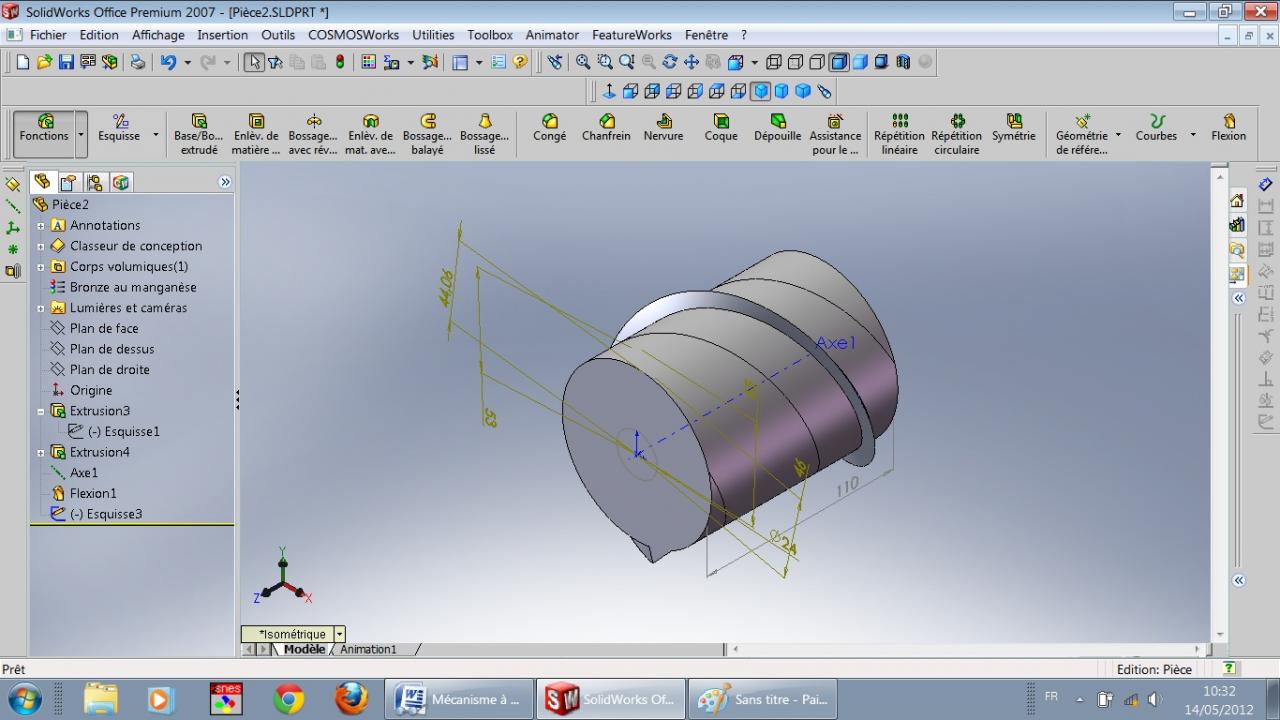Open the COSMOSWorks menu
1280x720 pixels.
[x=353, y=35]
